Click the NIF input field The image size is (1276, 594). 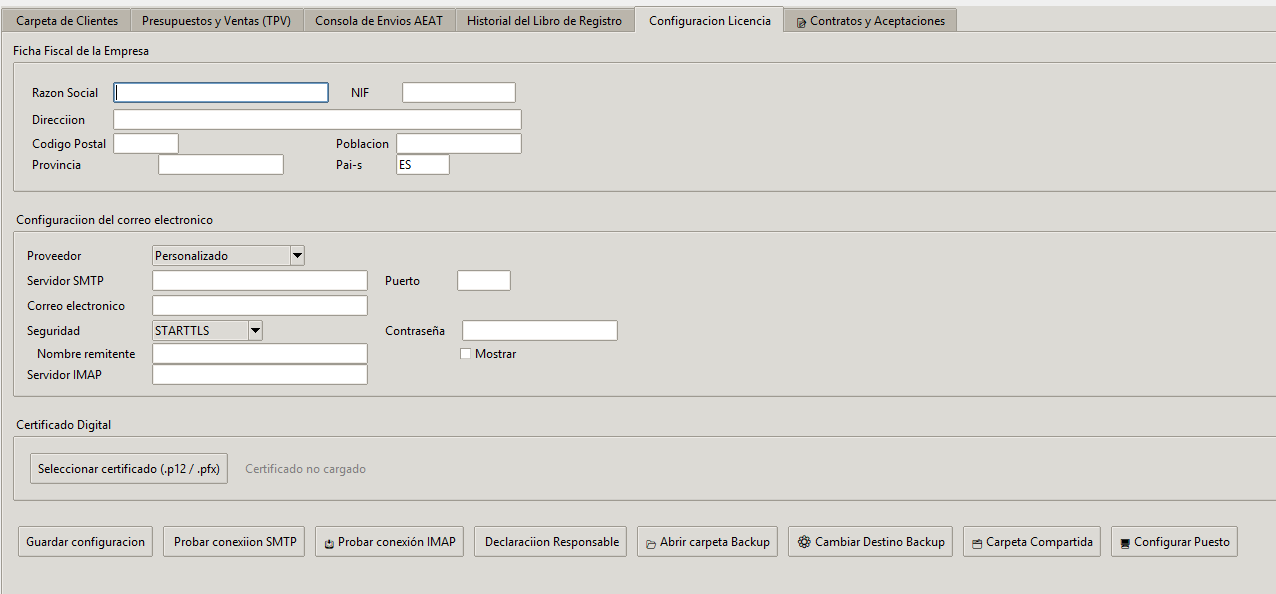(x=459, y=92)
